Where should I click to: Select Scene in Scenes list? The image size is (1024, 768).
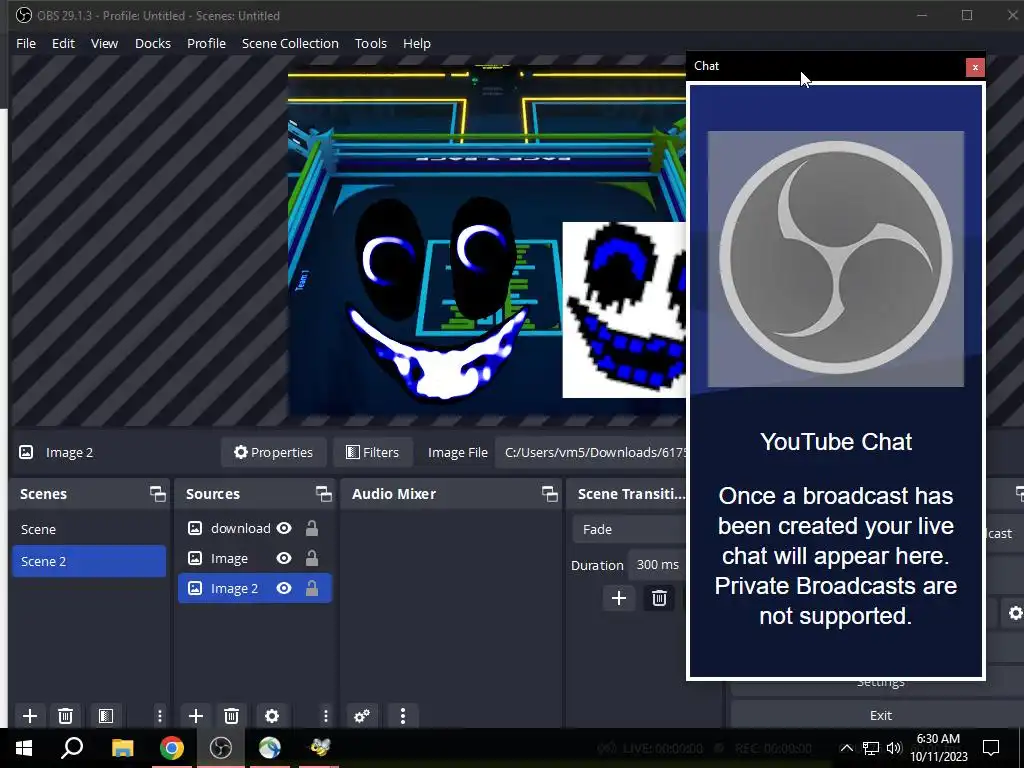pos(89,529)
